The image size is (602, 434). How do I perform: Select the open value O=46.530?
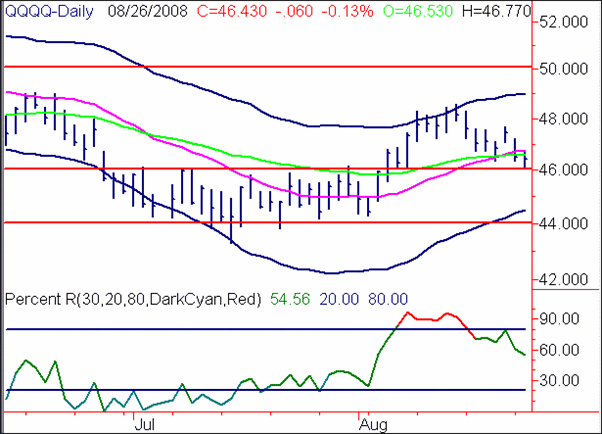click(x=418, y=11)
